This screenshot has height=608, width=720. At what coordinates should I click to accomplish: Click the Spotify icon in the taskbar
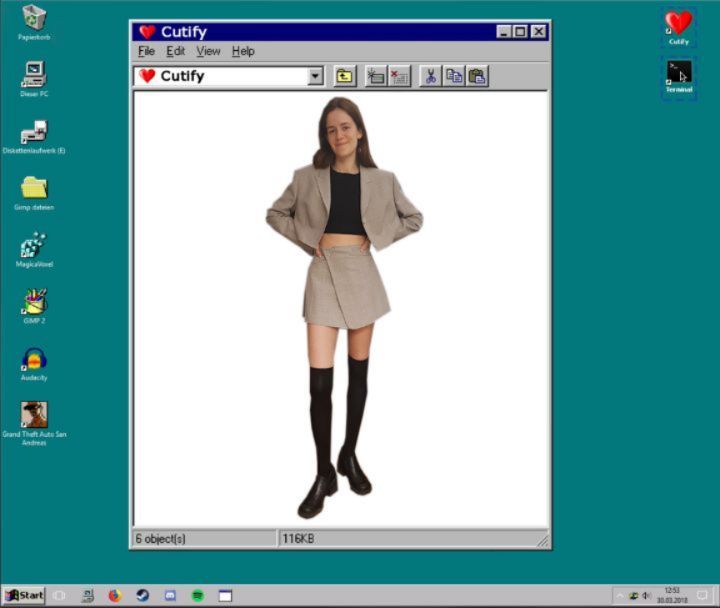pos(198,595)
